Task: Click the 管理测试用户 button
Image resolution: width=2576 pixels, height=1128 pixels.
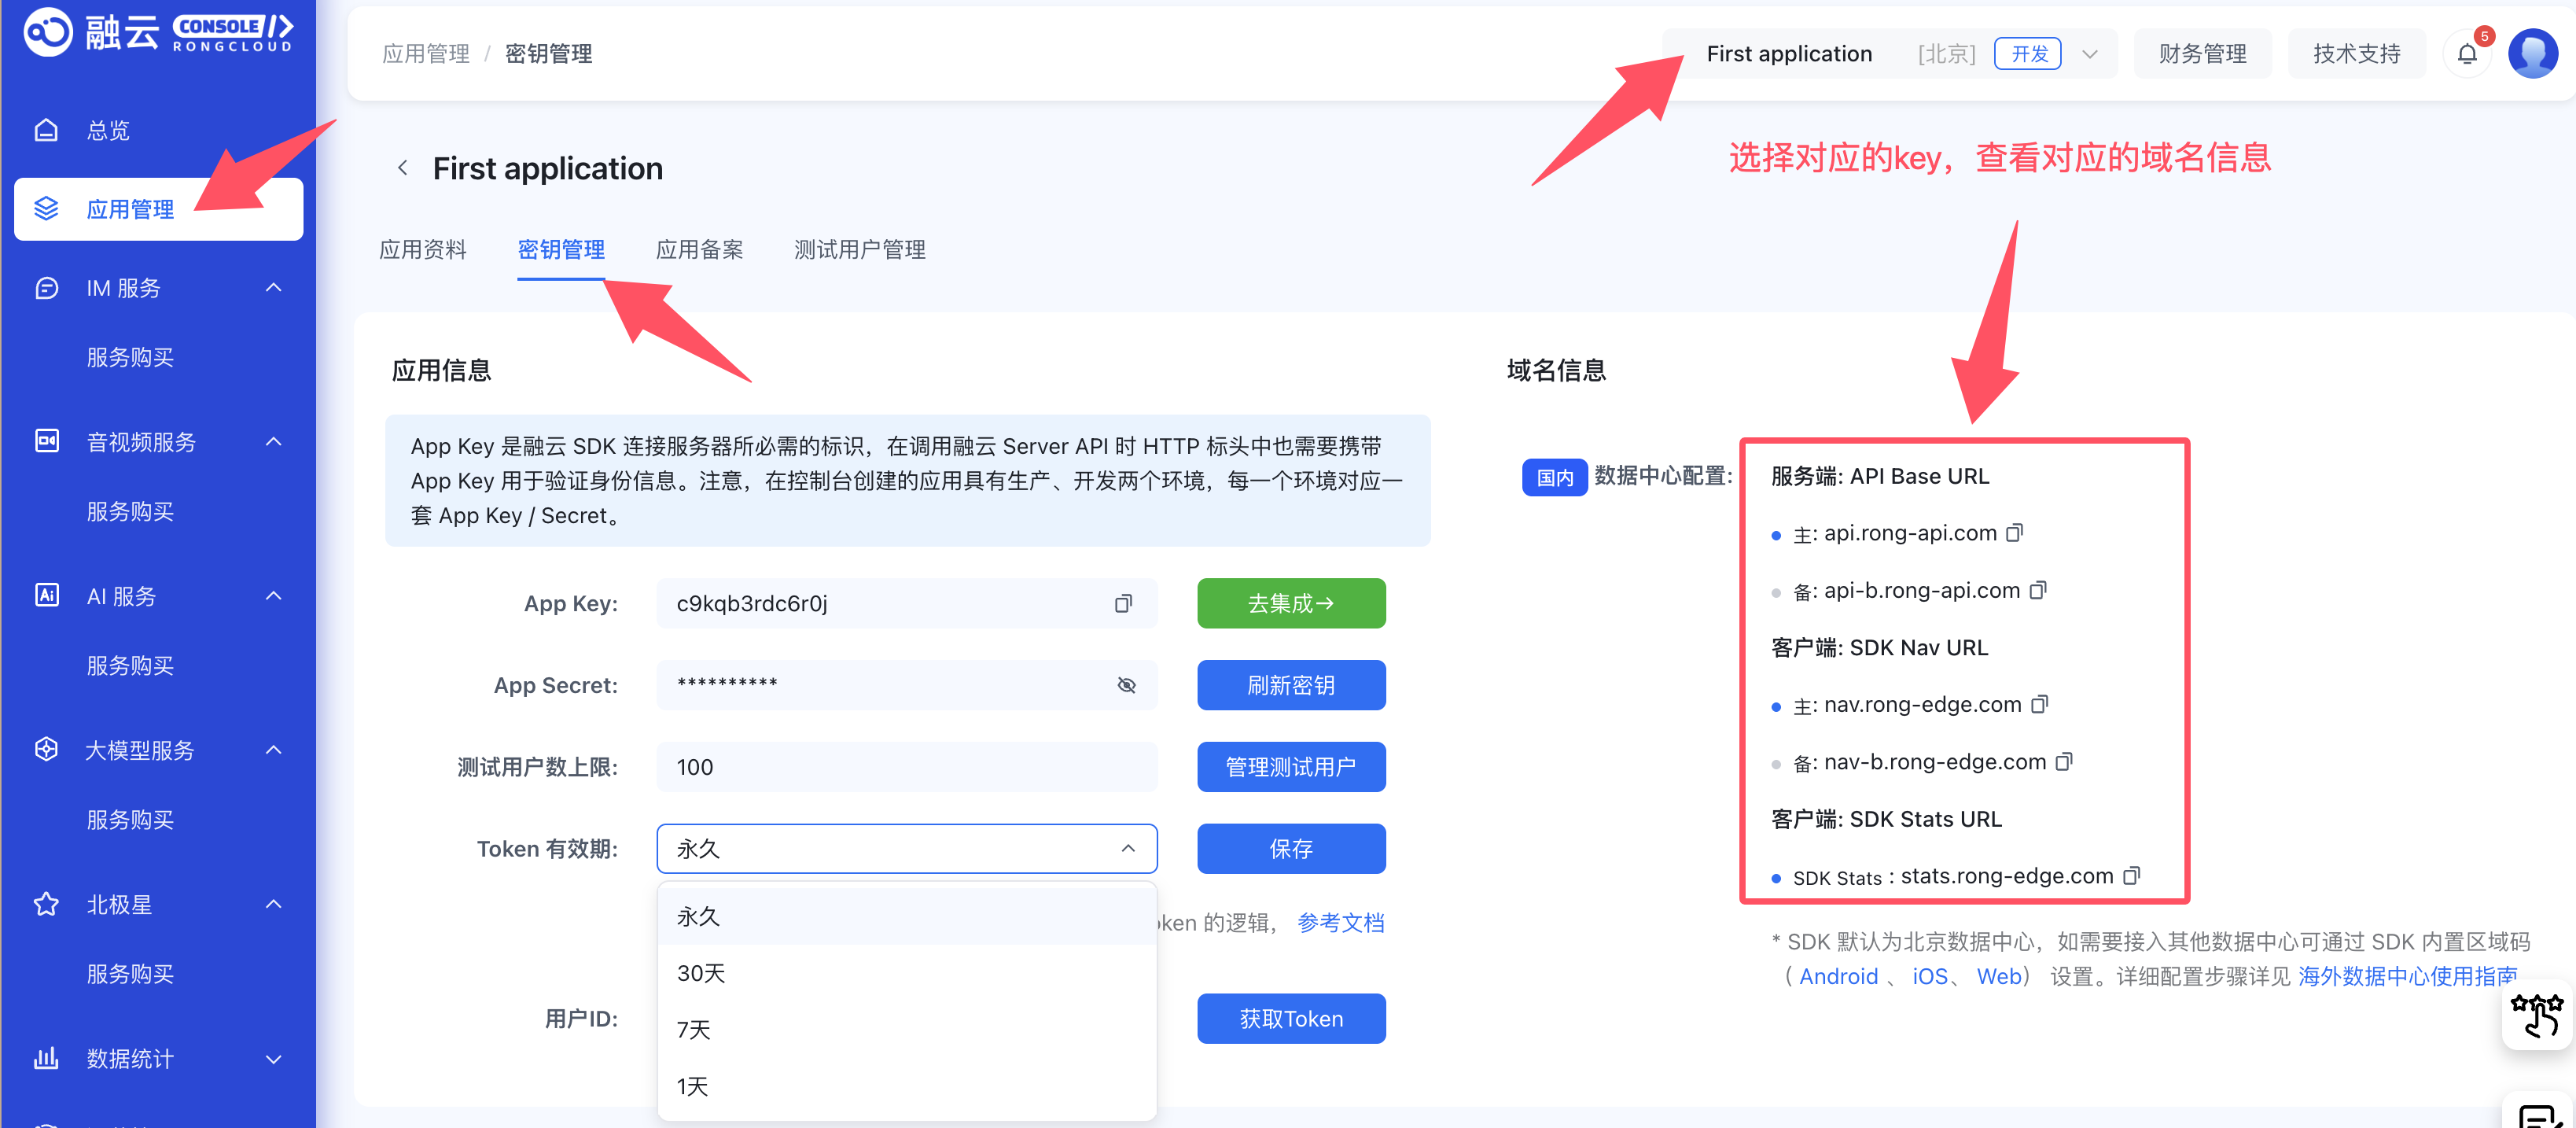Action: click(x=1291, y=767)
